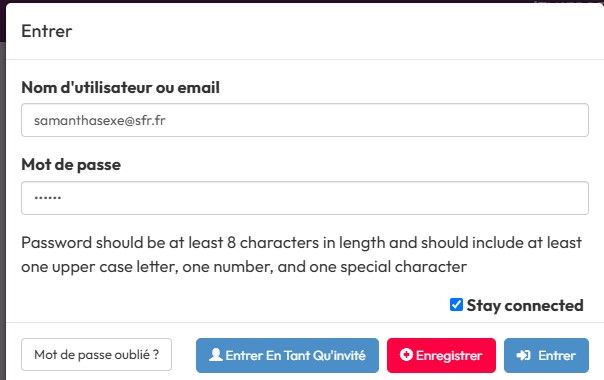Click the masked password dots

[47, 198]
